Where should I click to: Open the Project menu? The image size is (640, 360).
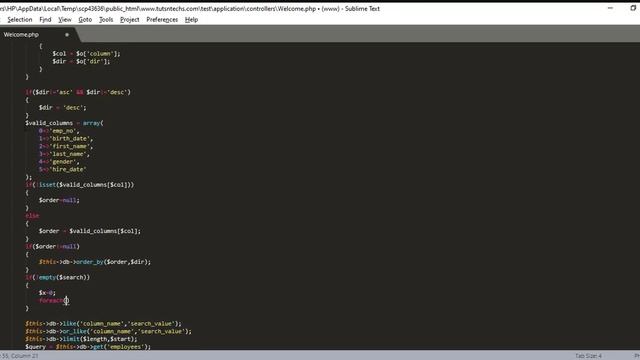tap(130, 20)
